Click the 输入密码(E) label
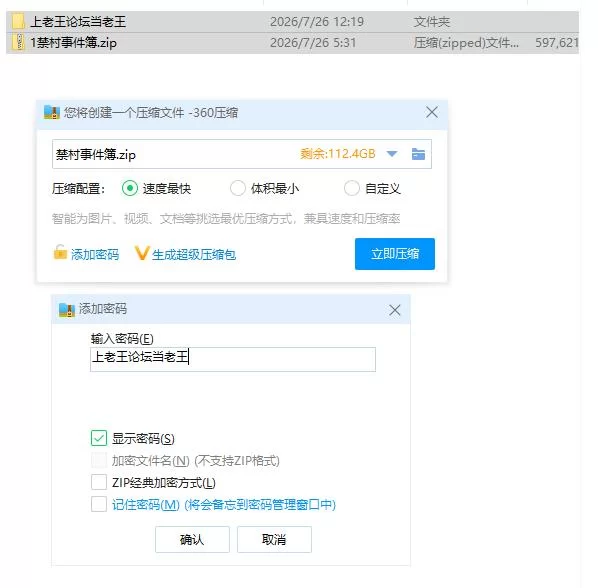This screenshot has height=588, width=598. 122,339
